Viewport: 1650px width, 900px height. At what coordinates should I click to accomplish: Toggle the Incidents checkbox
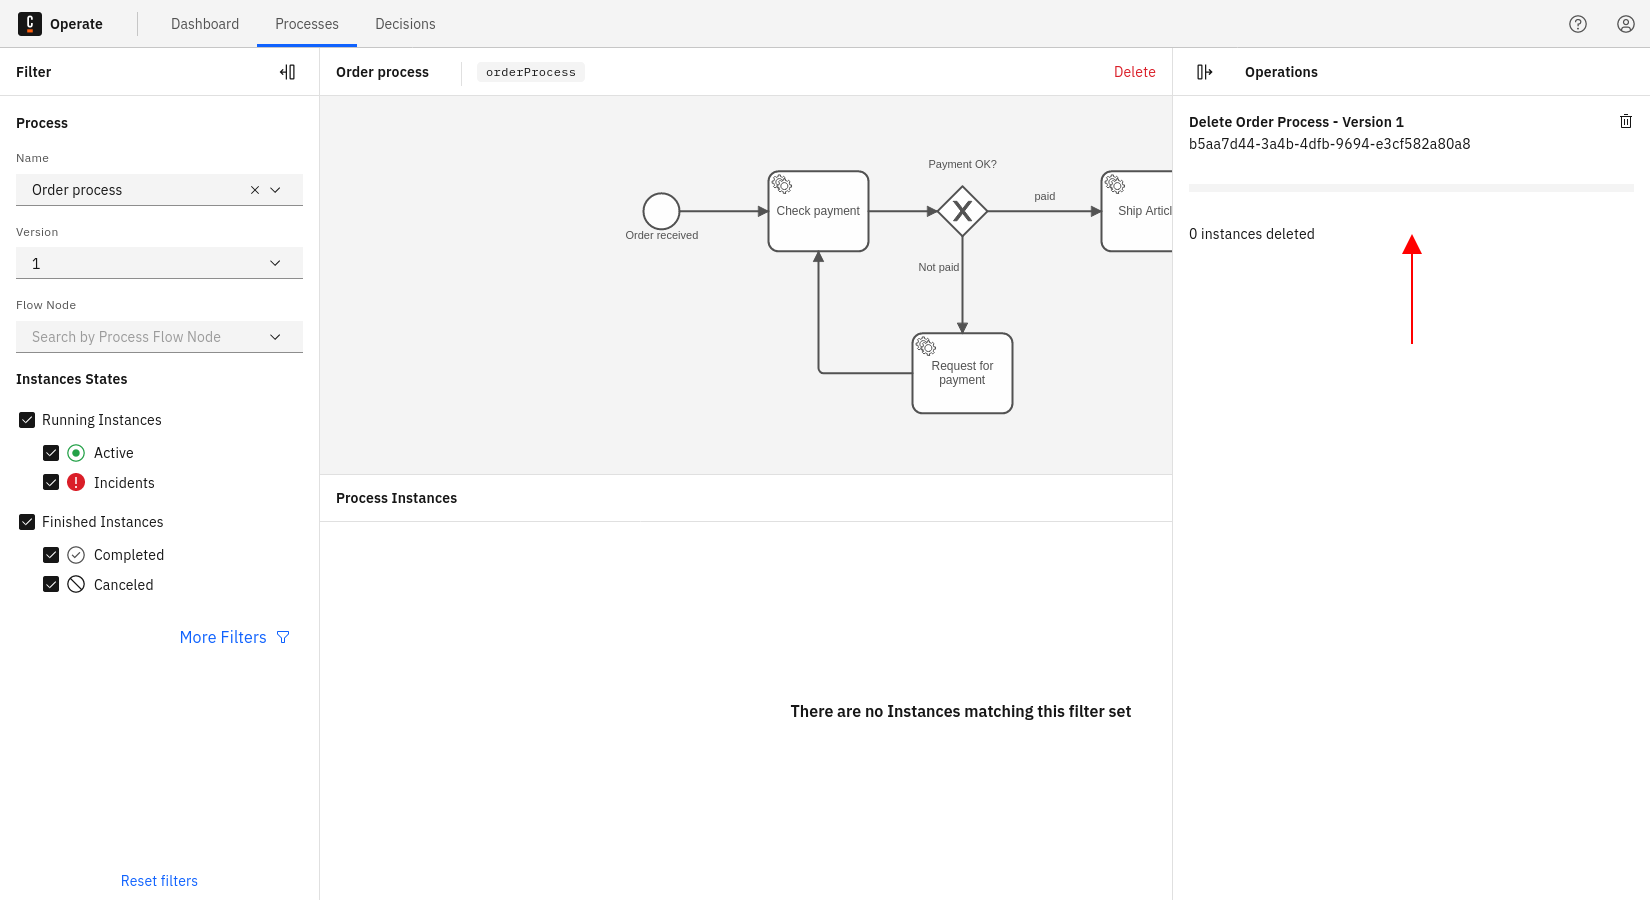[x=51, y=483]
